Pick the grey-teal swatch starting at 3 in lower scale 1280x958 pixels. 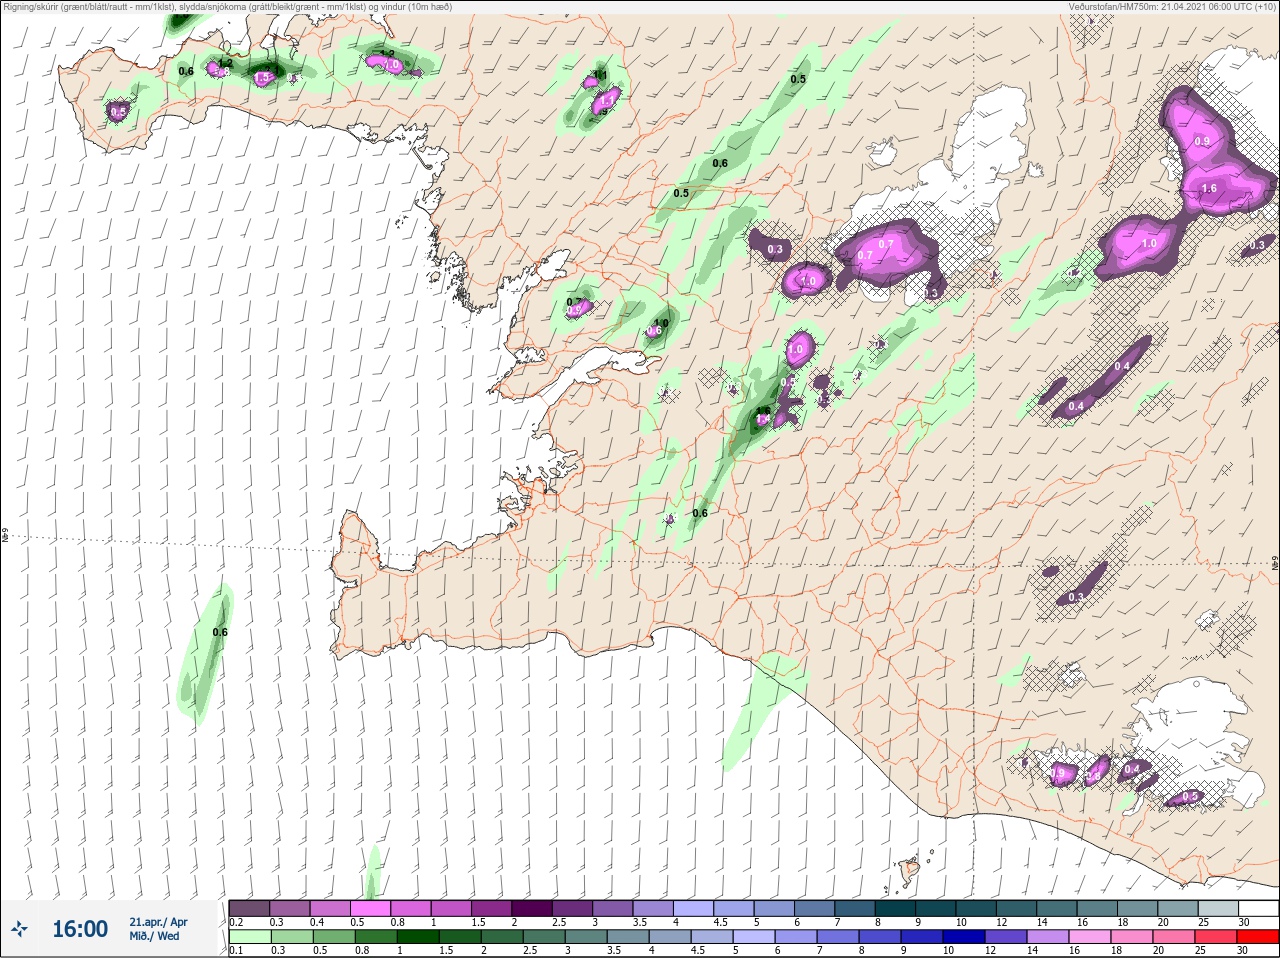coord(584,937)
